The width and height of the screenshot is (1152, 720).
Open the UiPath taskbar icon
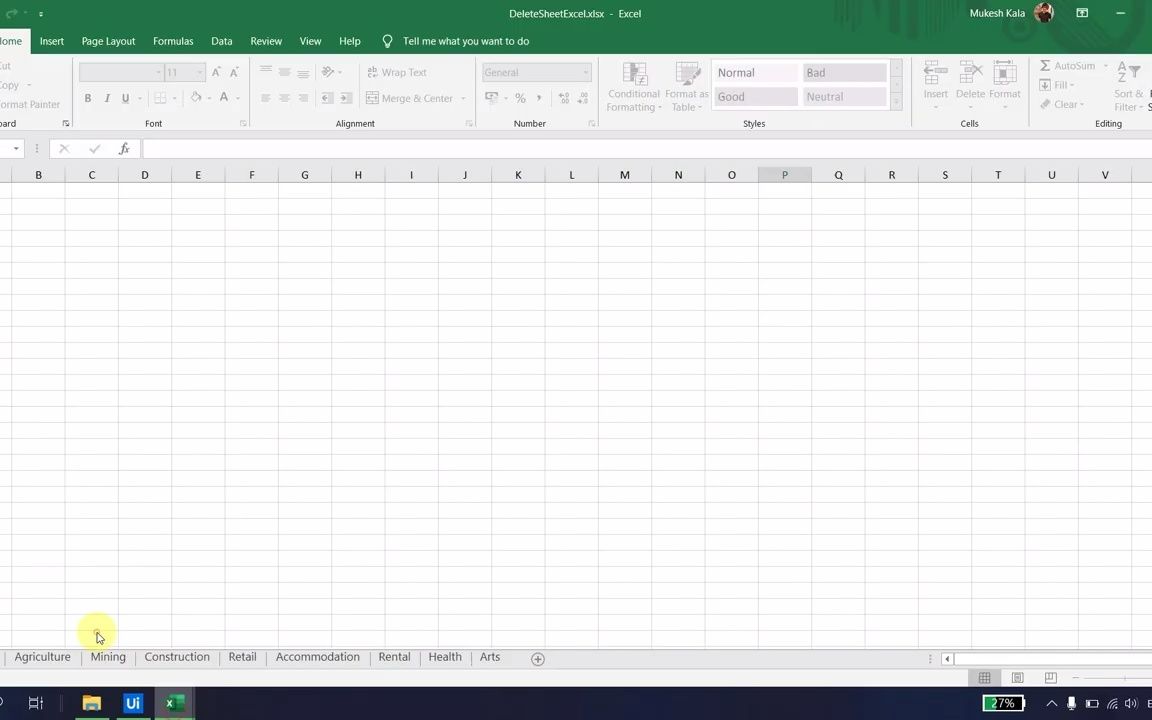[132, 703]
